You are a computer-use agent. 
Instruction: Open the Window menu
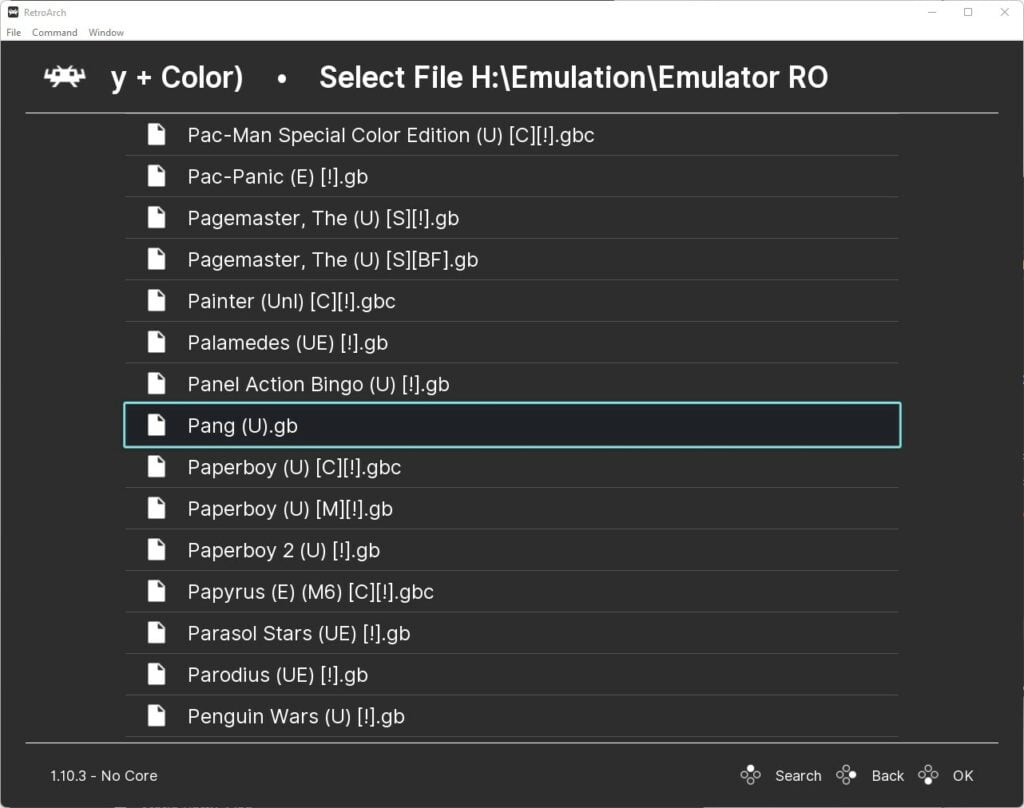pyautogui.click(x=106, y=32)
